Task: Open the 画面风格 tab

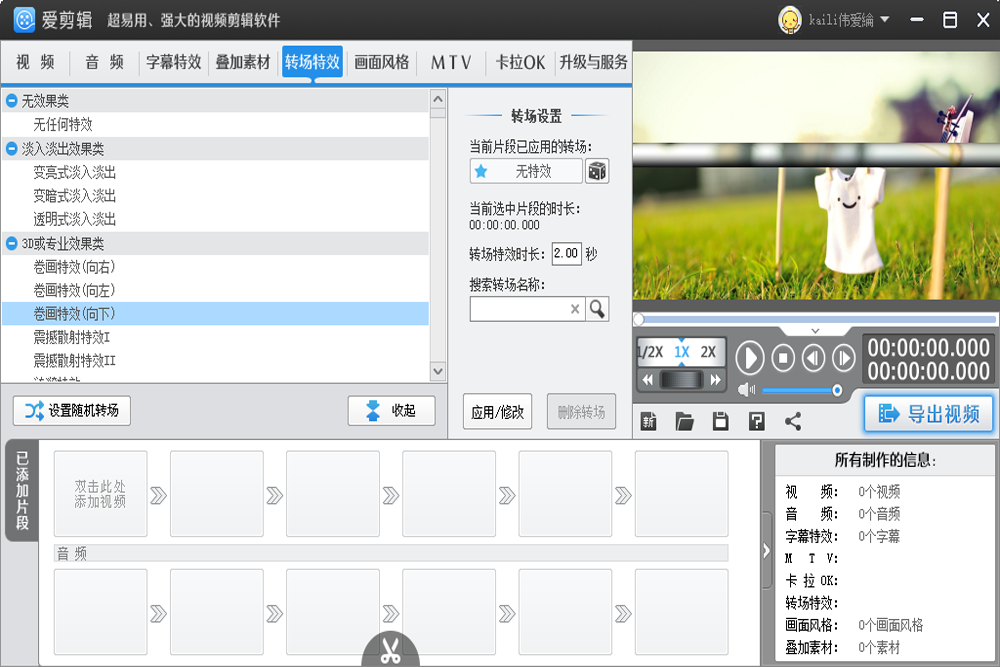Action: click(382, 62)
